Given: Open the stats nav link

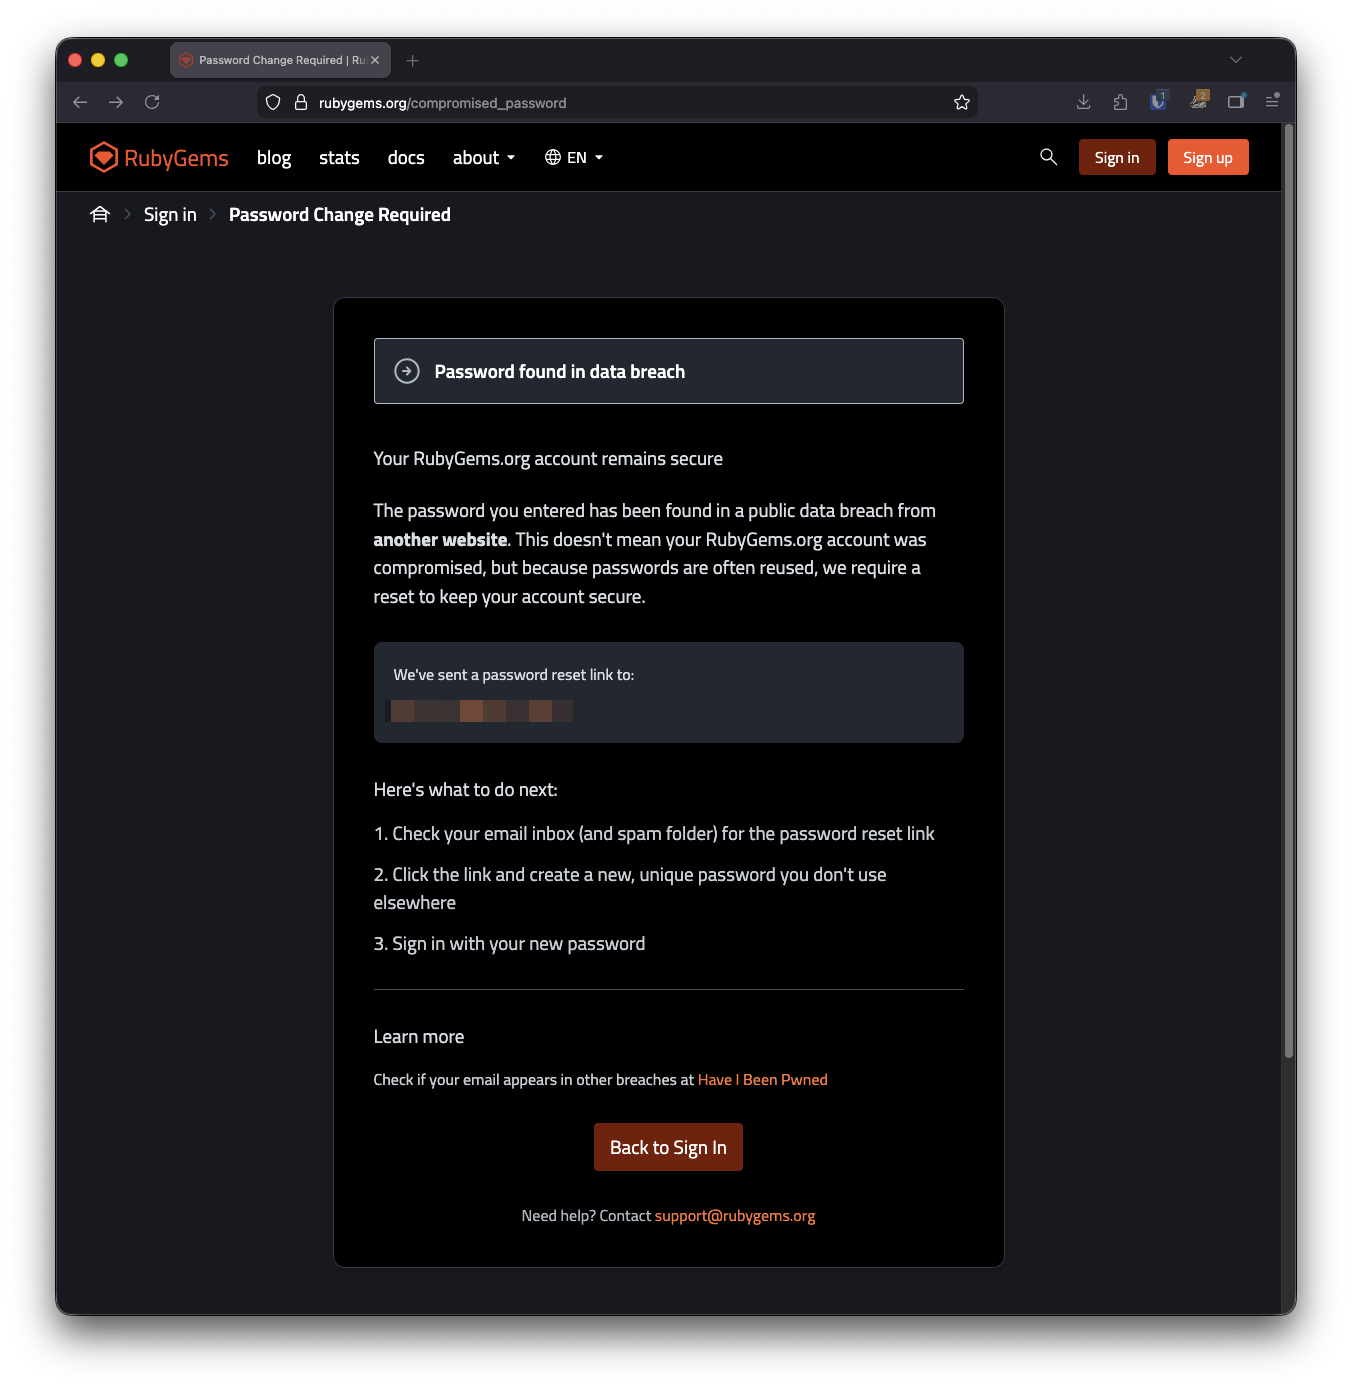Looking at the screenshot, I should tap(339, 158).
